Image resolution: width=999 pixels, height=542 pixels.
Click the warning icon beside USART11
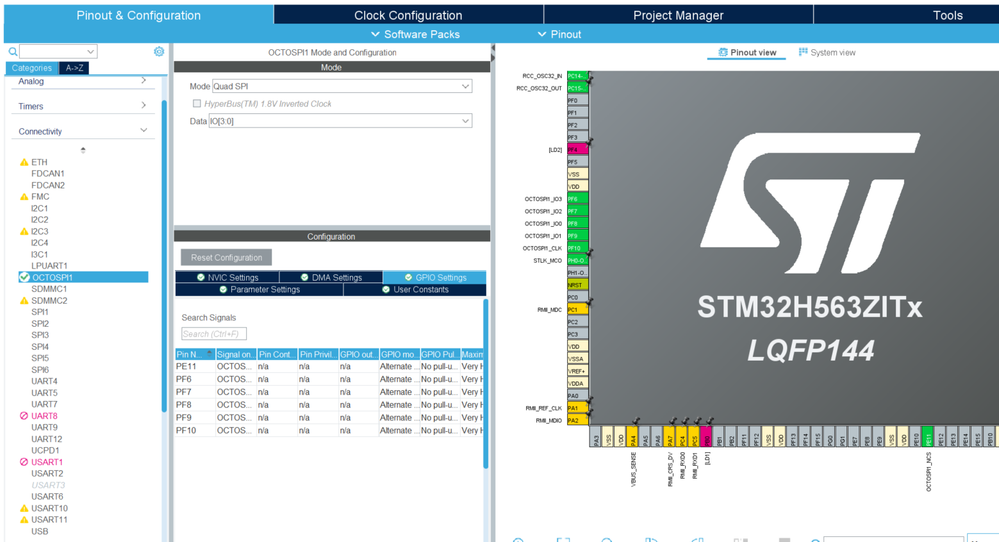[x=24, y=520]
